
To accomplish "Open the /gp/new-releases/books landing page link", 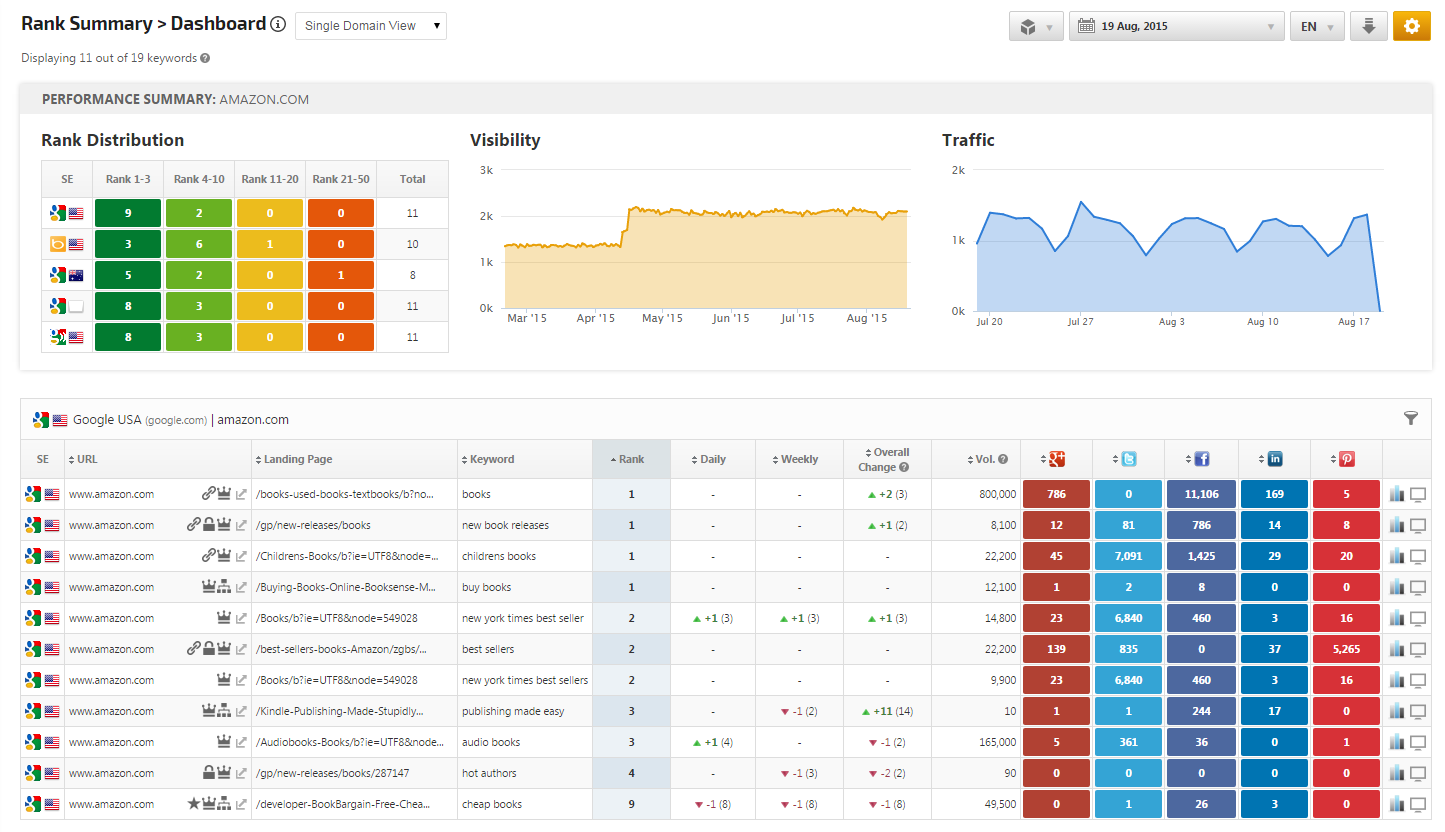I will coord(314,525).
